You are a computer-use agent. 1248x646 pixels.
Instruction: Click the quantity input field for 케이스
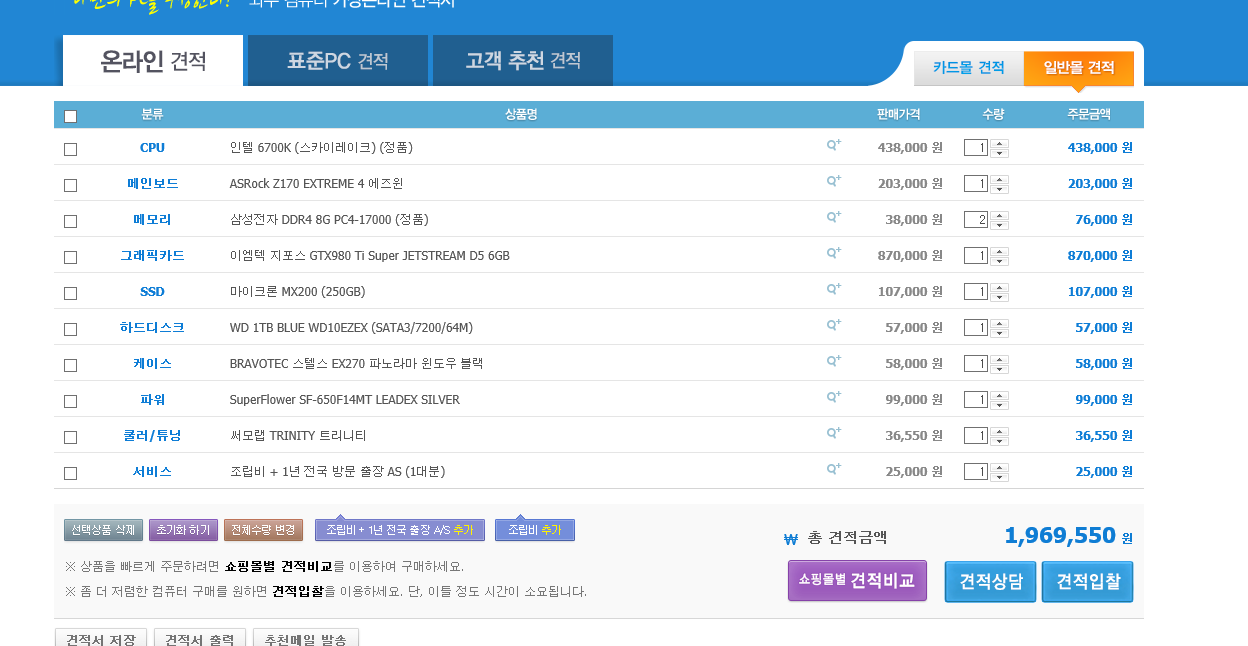[x=975, y=364]
